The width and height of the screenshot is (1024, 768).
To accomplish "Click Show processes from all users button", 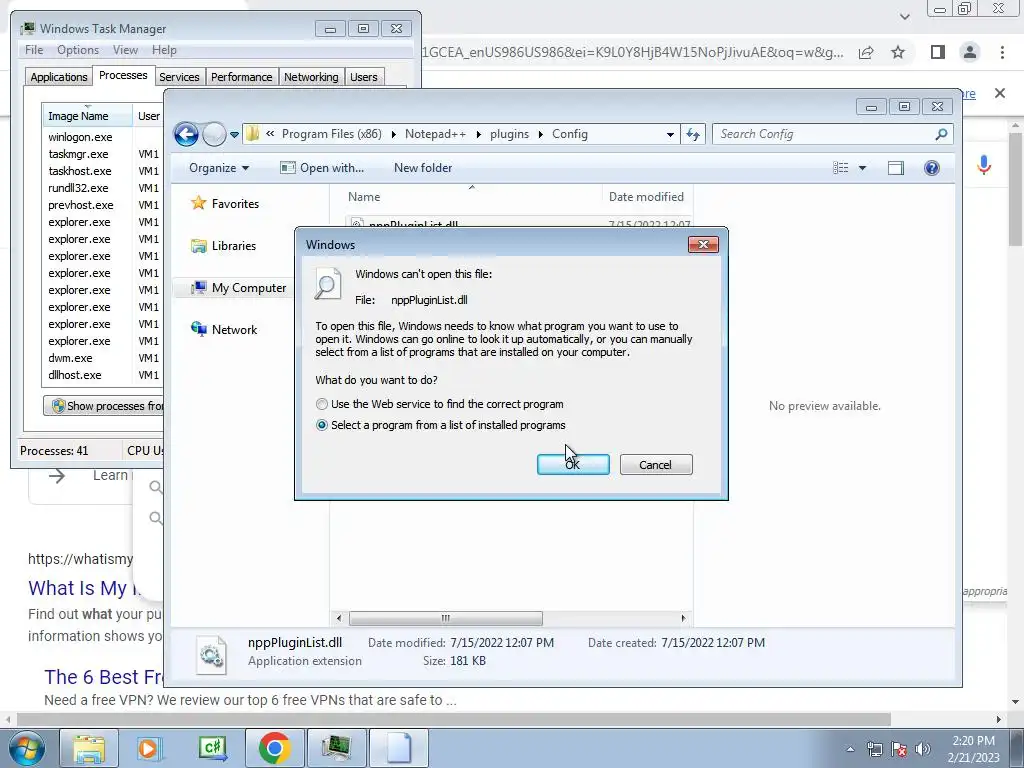I will click(x=103, y=406).
